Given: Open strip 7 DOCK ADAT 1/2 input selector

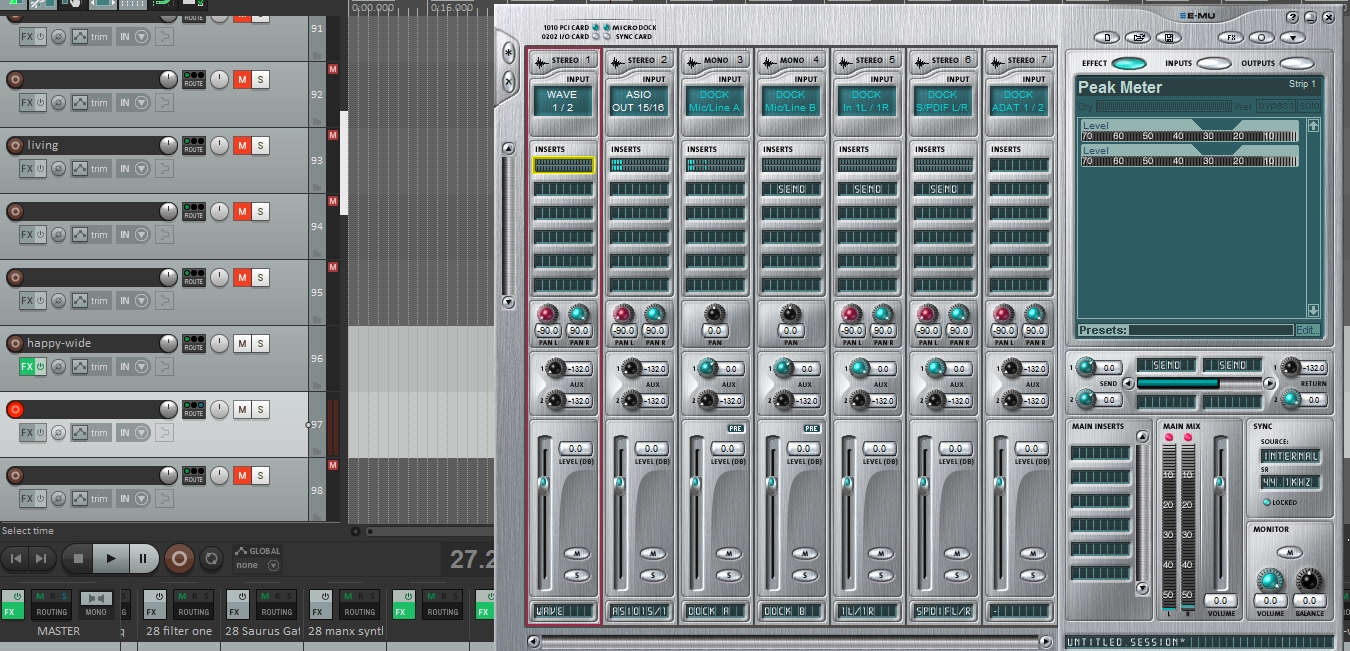Looking at the screenshot, I should 1018,101.
